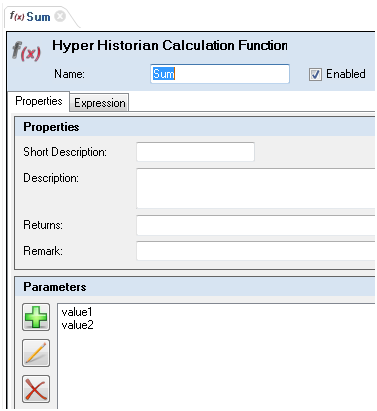Focus the Short Description input box
This screenshot has width=377, height=411.
[195, 152]
